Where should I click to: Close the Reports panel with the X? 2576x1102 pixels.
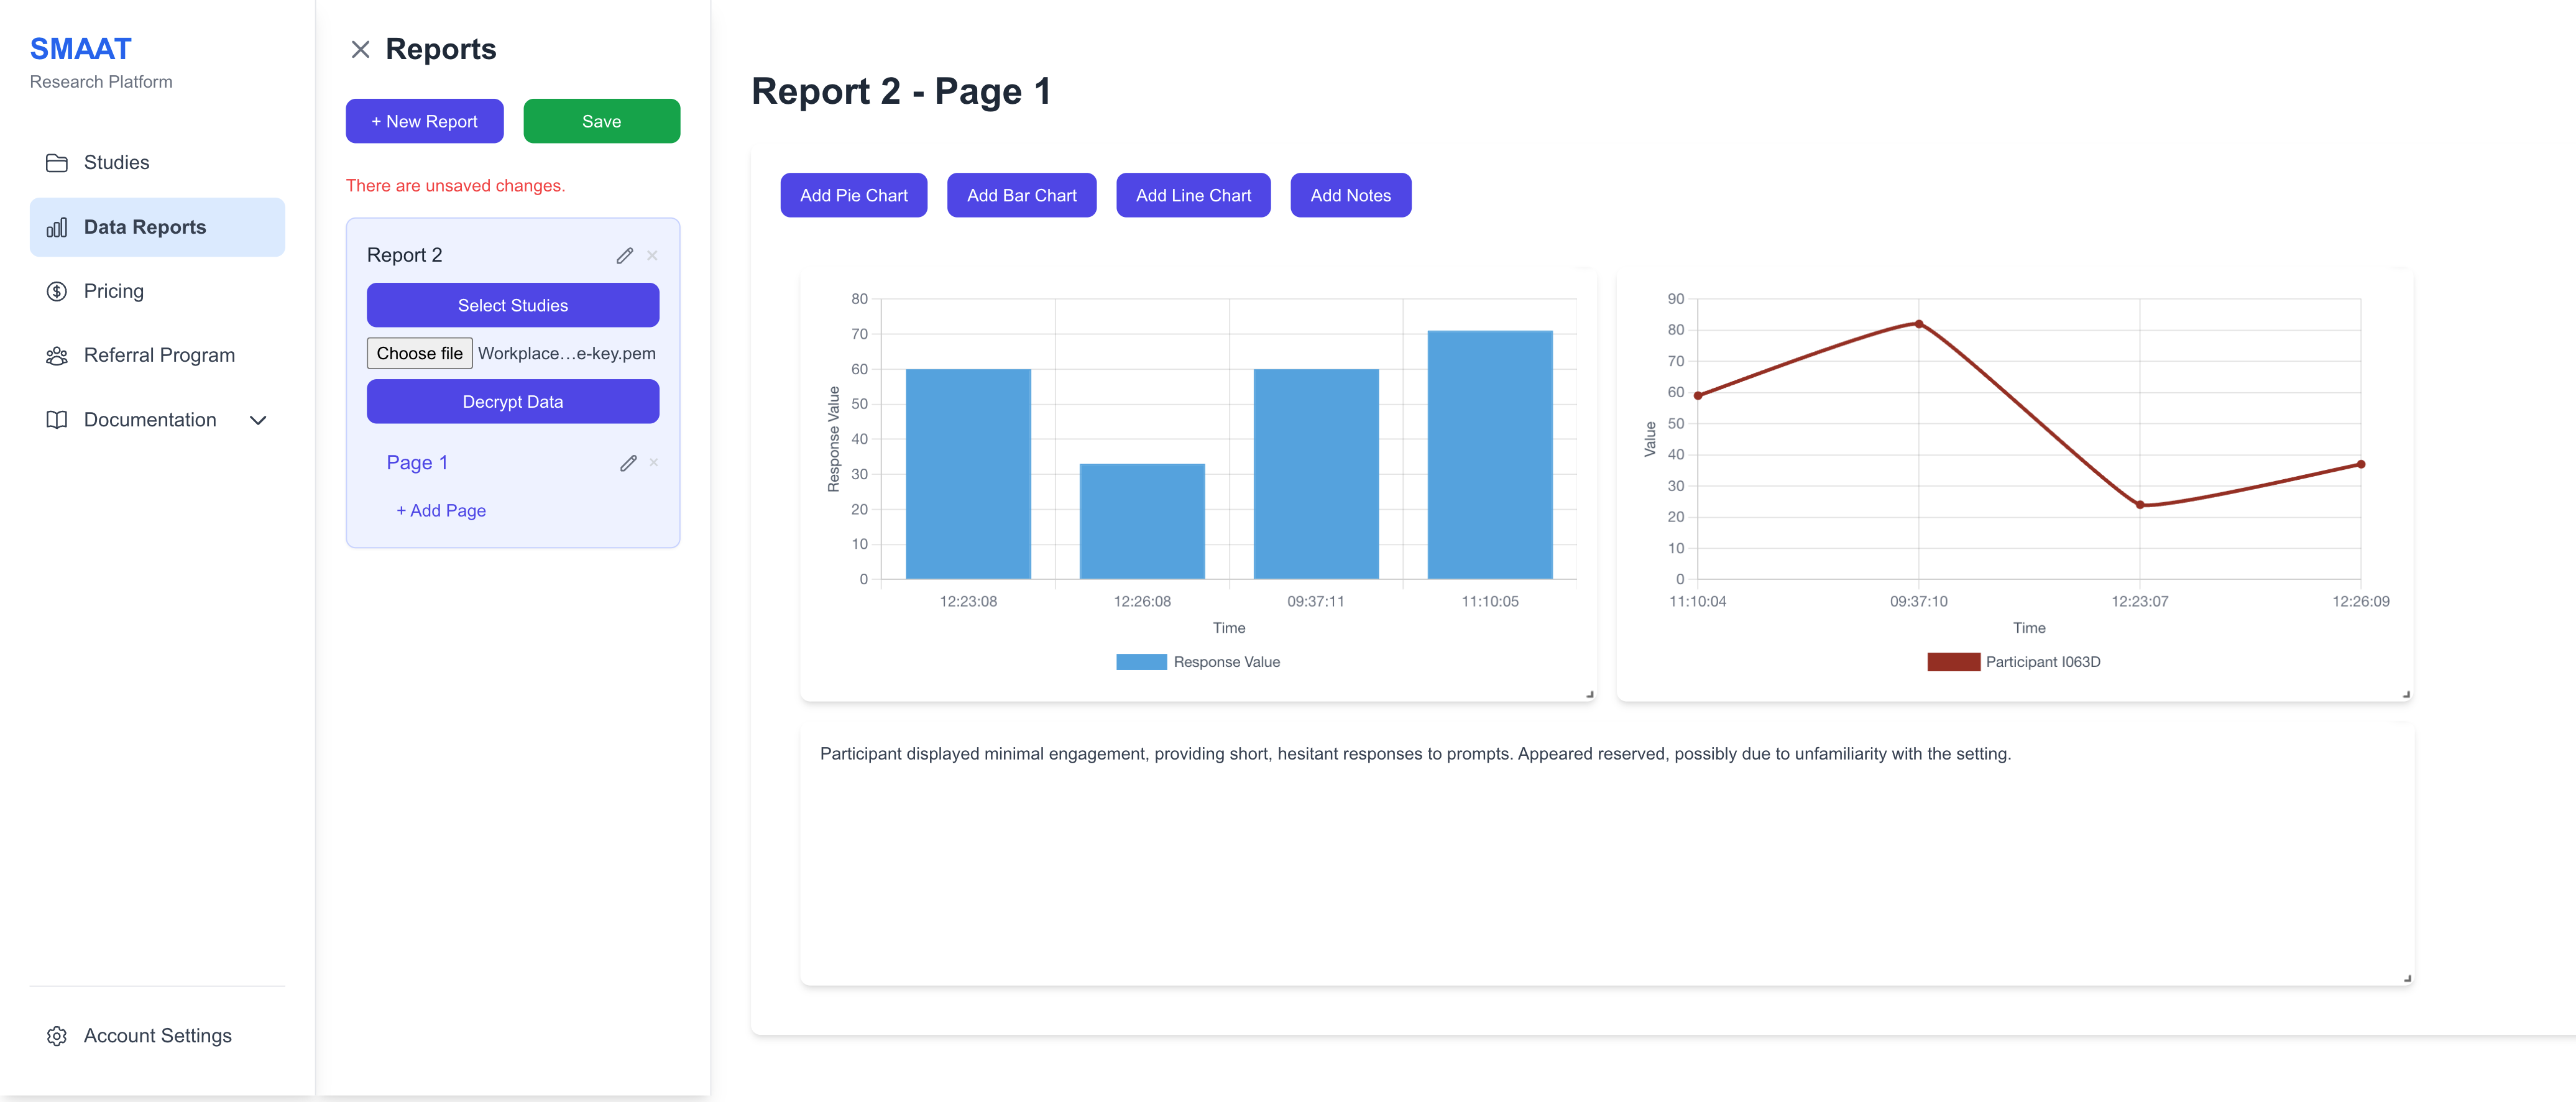click(x=361, y=49)
